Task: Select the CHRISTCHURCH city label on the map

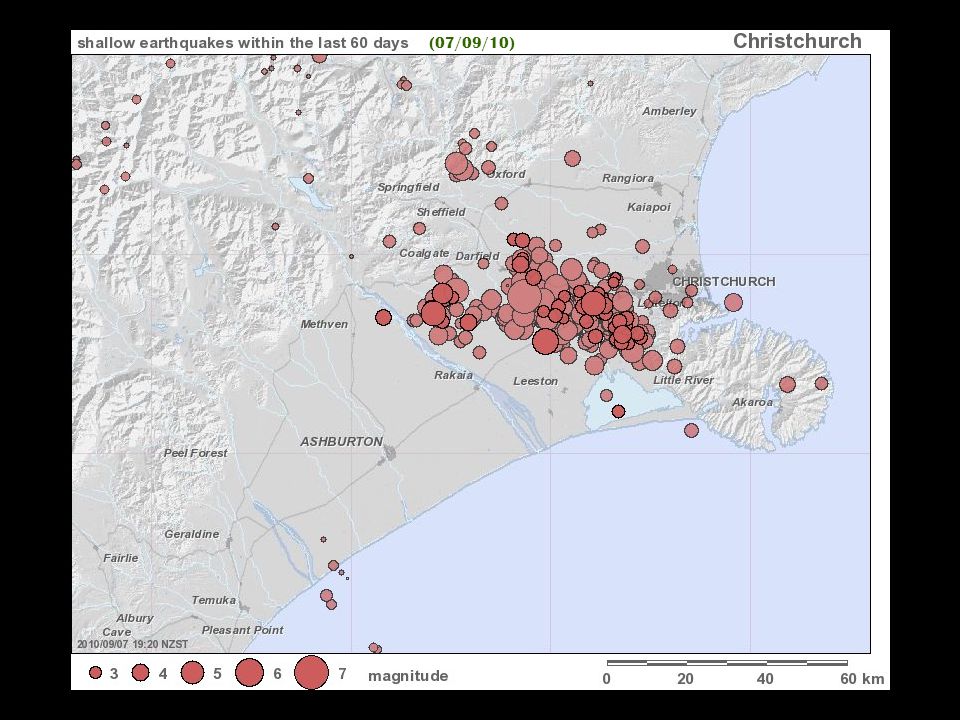Action: click(x=724, y=282)
